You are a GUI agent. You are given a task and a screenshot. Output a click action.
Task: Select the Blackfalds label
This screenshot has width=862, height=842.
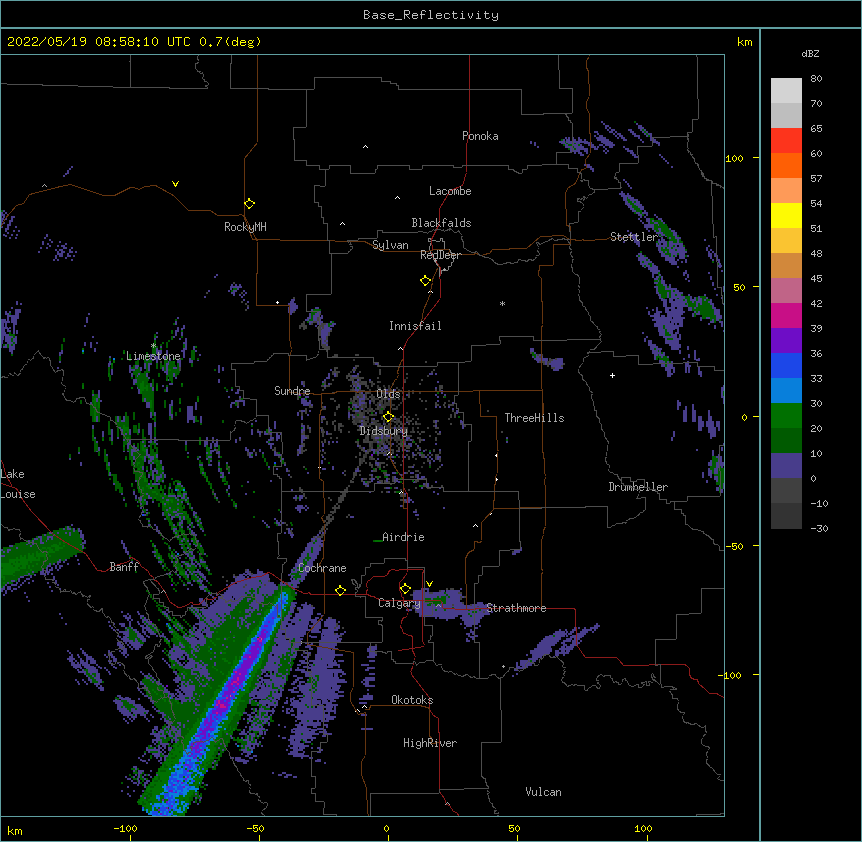point(441,223)
